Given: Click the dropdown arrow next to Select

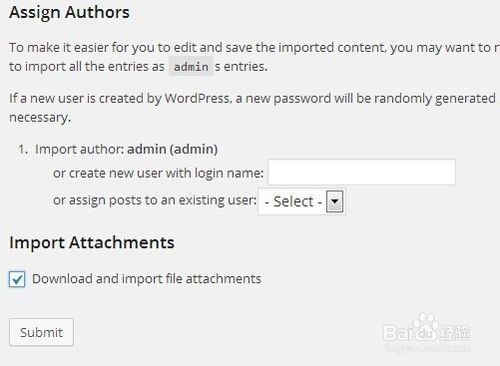Looking at the screenshot, I should pos(335,201).
